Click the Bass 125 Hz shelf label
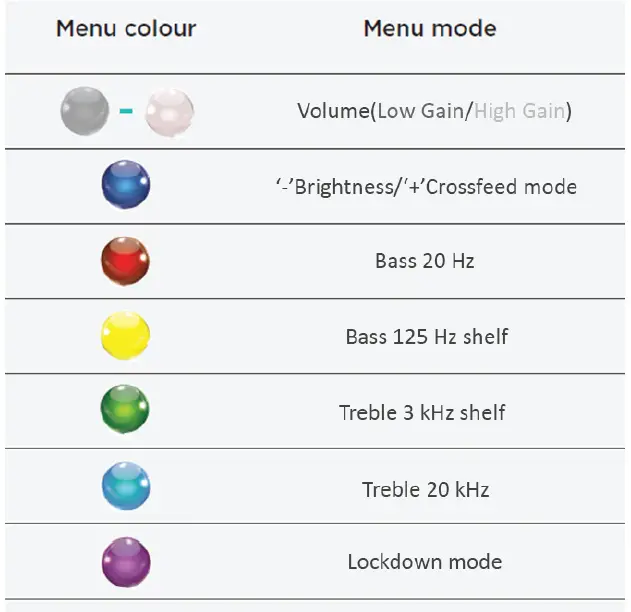Image resolution: width=631 pixels, height=612 pixels. 427,337
